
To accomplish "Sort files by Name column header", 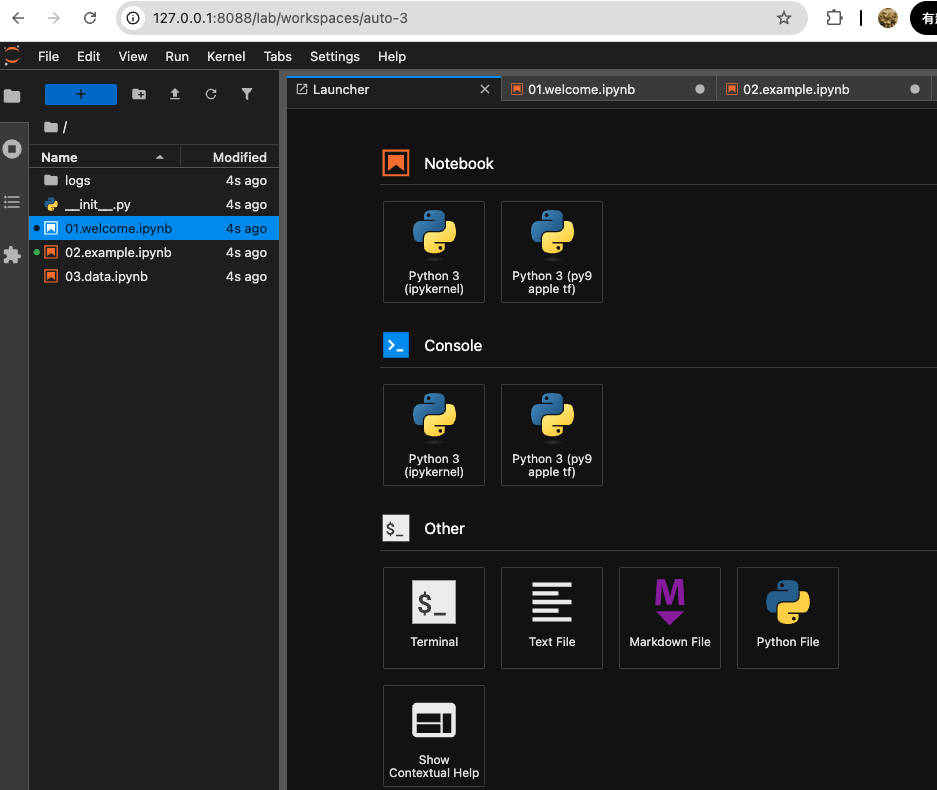I will tap(105, 157).
